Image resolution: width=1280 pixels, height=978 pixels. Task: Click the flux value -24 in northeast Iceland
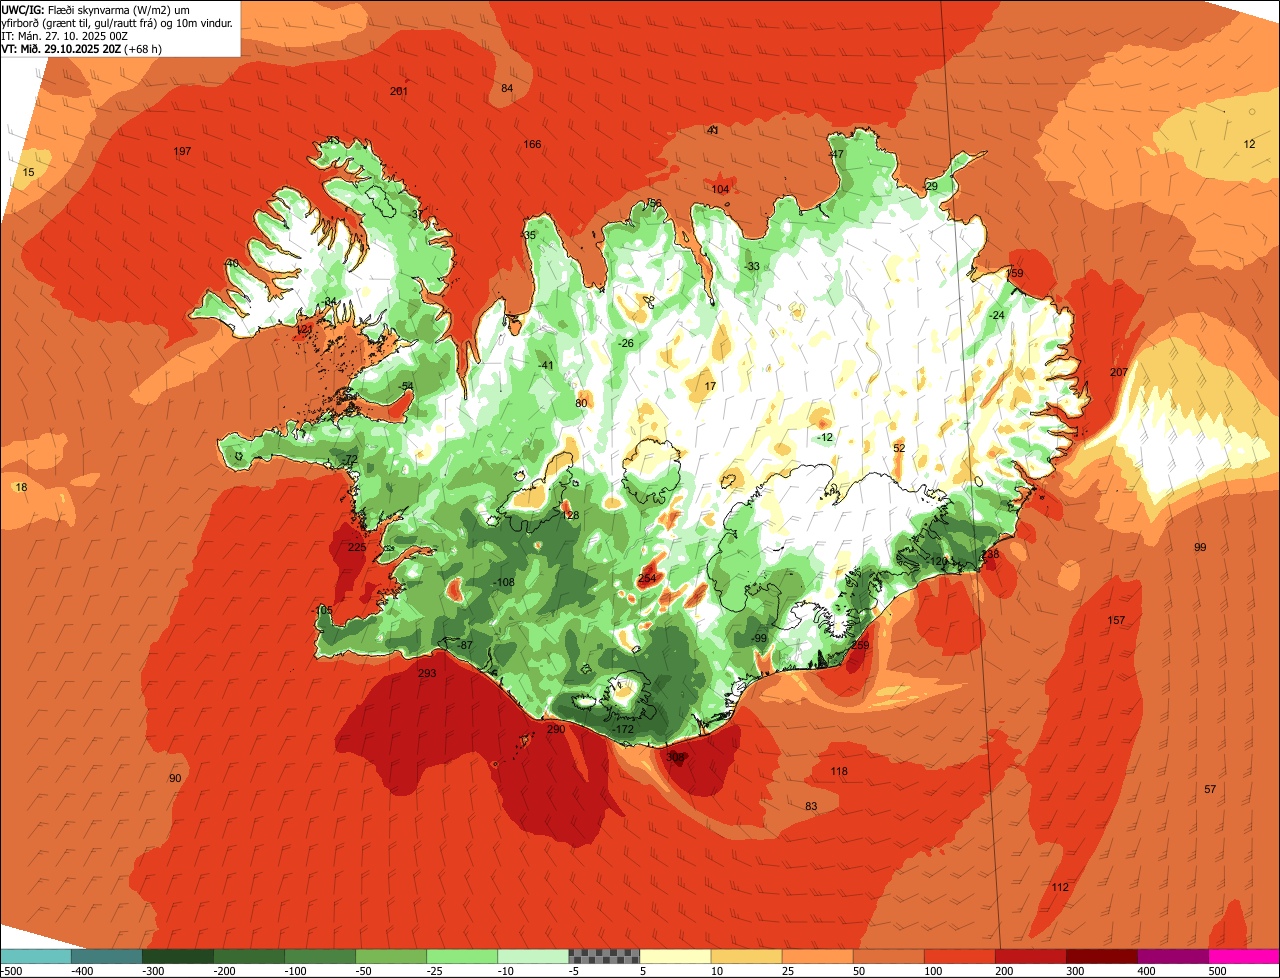click(996, 315)
